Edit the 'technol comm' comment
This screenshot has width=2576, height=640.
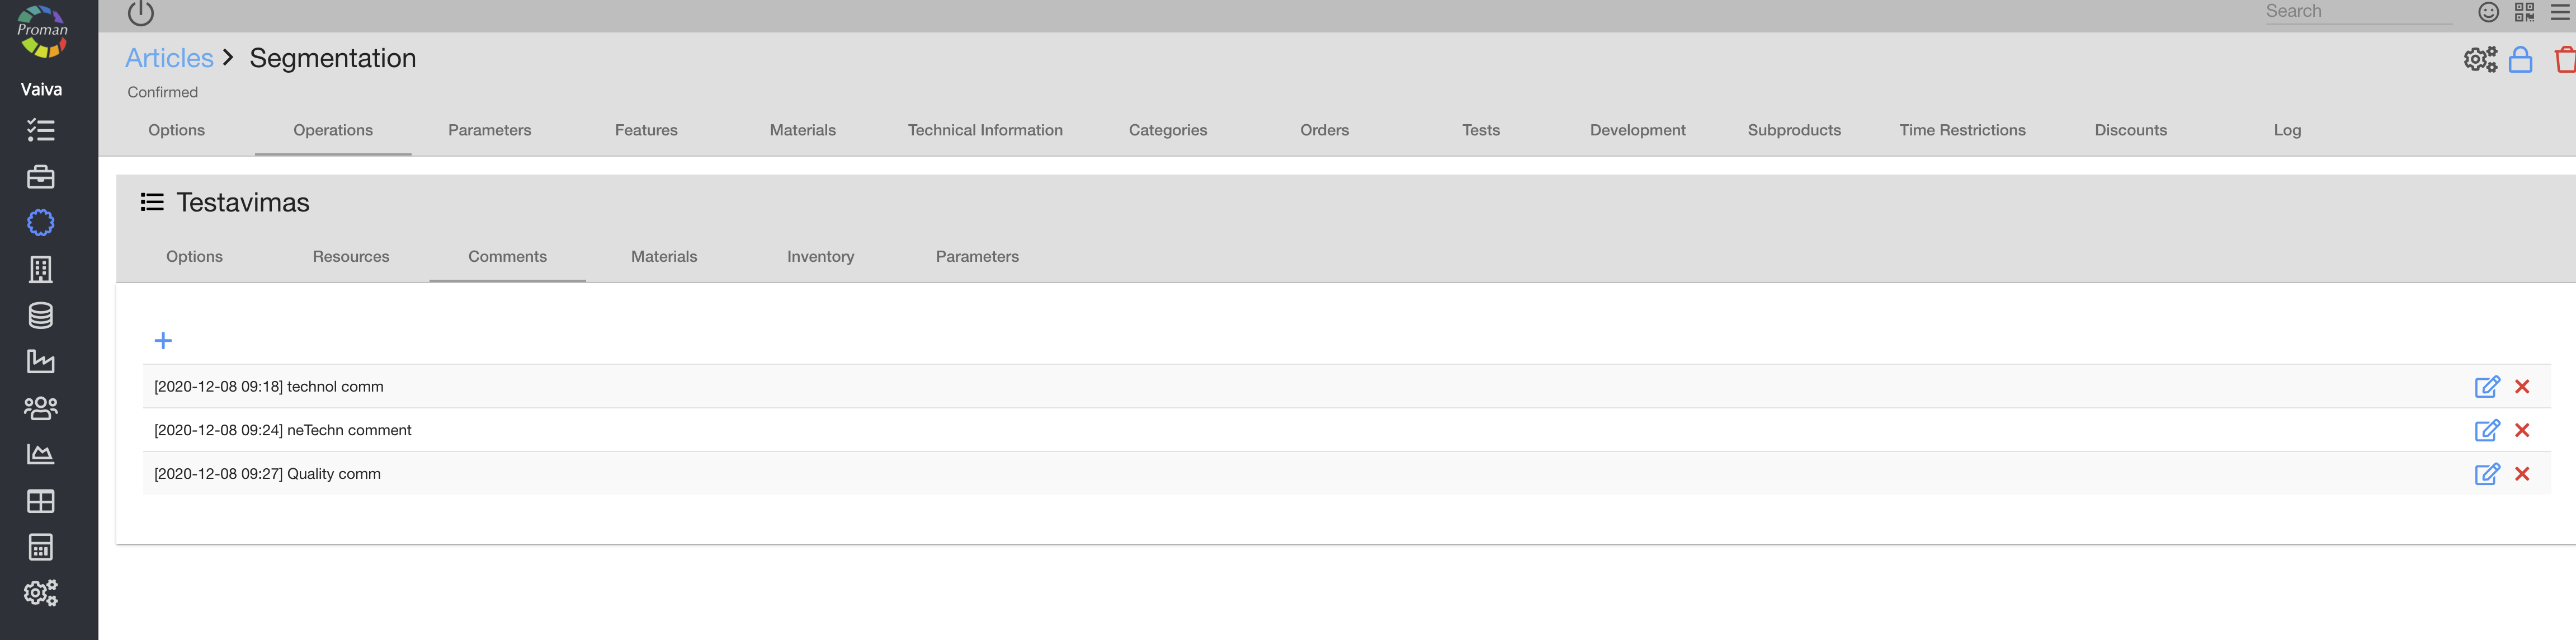2486,387
